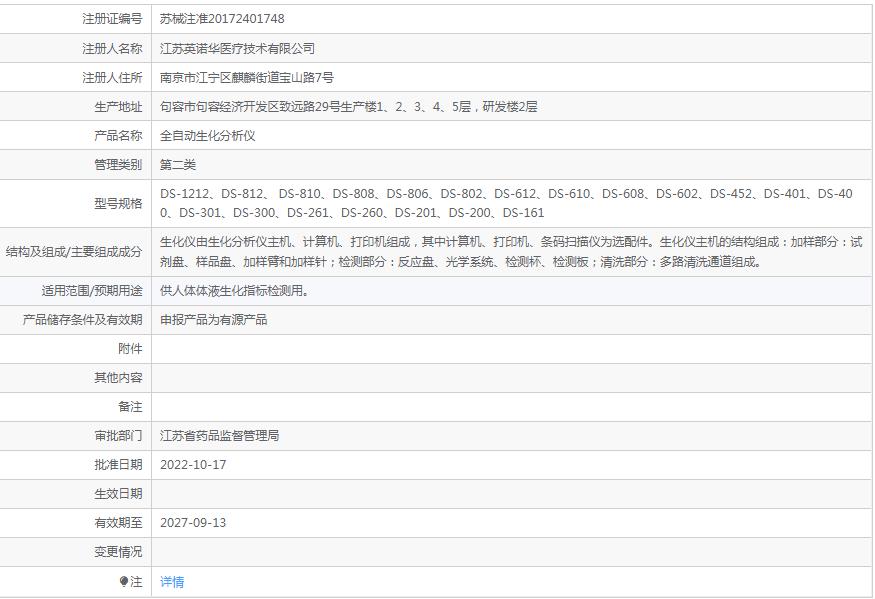The image size is (875, 599).
Task: Click the 产品储存条件及有效期 label
Action: (x=83, y=320)
